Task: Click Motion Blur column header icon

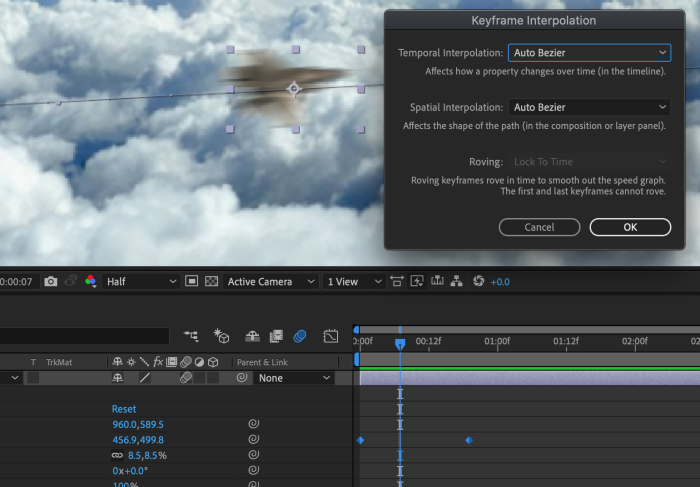Action: click(x=186, y=362)
